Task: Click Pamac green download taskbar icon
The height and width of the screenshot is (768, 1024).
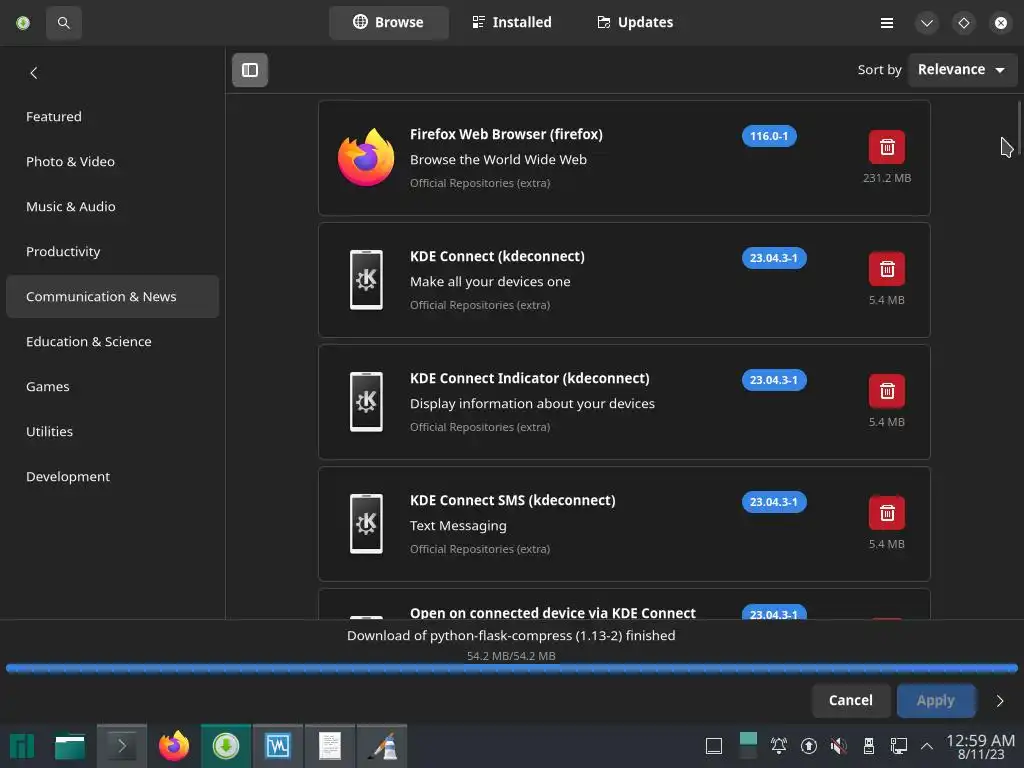Action: [x=226, y=746]
